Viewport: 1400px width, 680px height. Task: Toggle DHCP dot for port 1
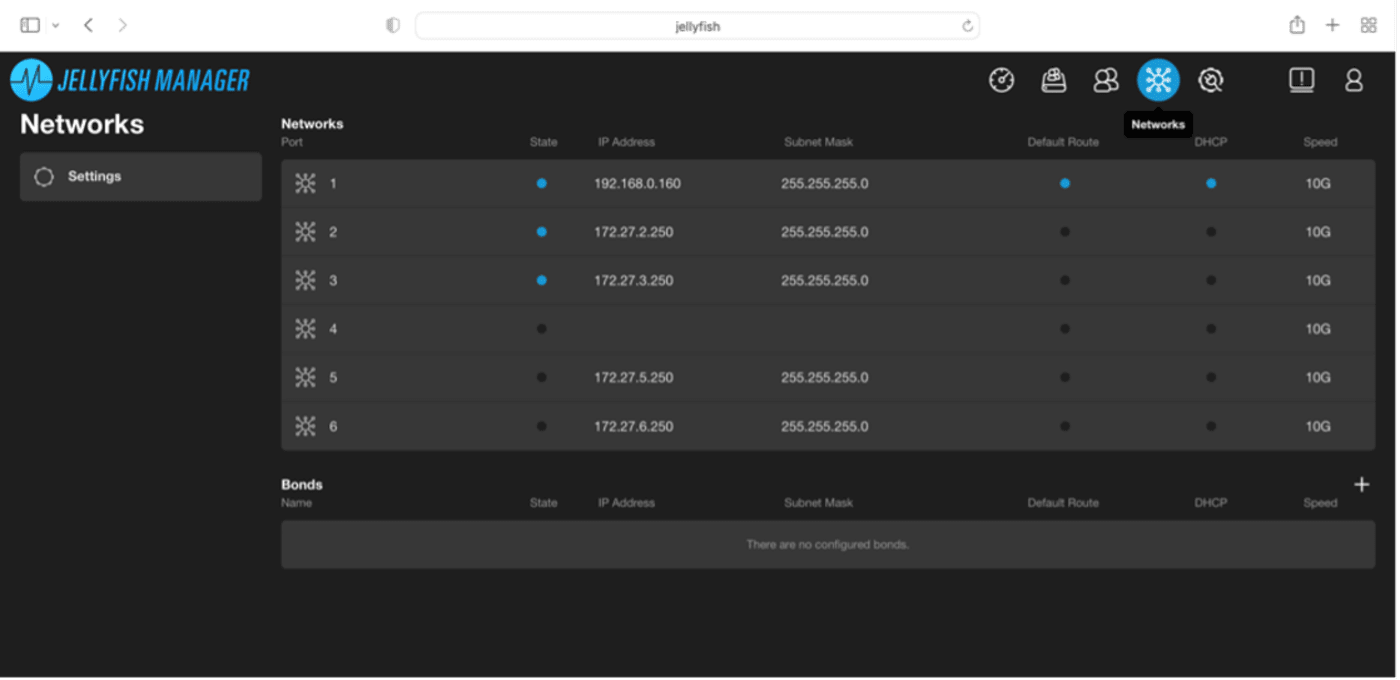(1211, 184)
